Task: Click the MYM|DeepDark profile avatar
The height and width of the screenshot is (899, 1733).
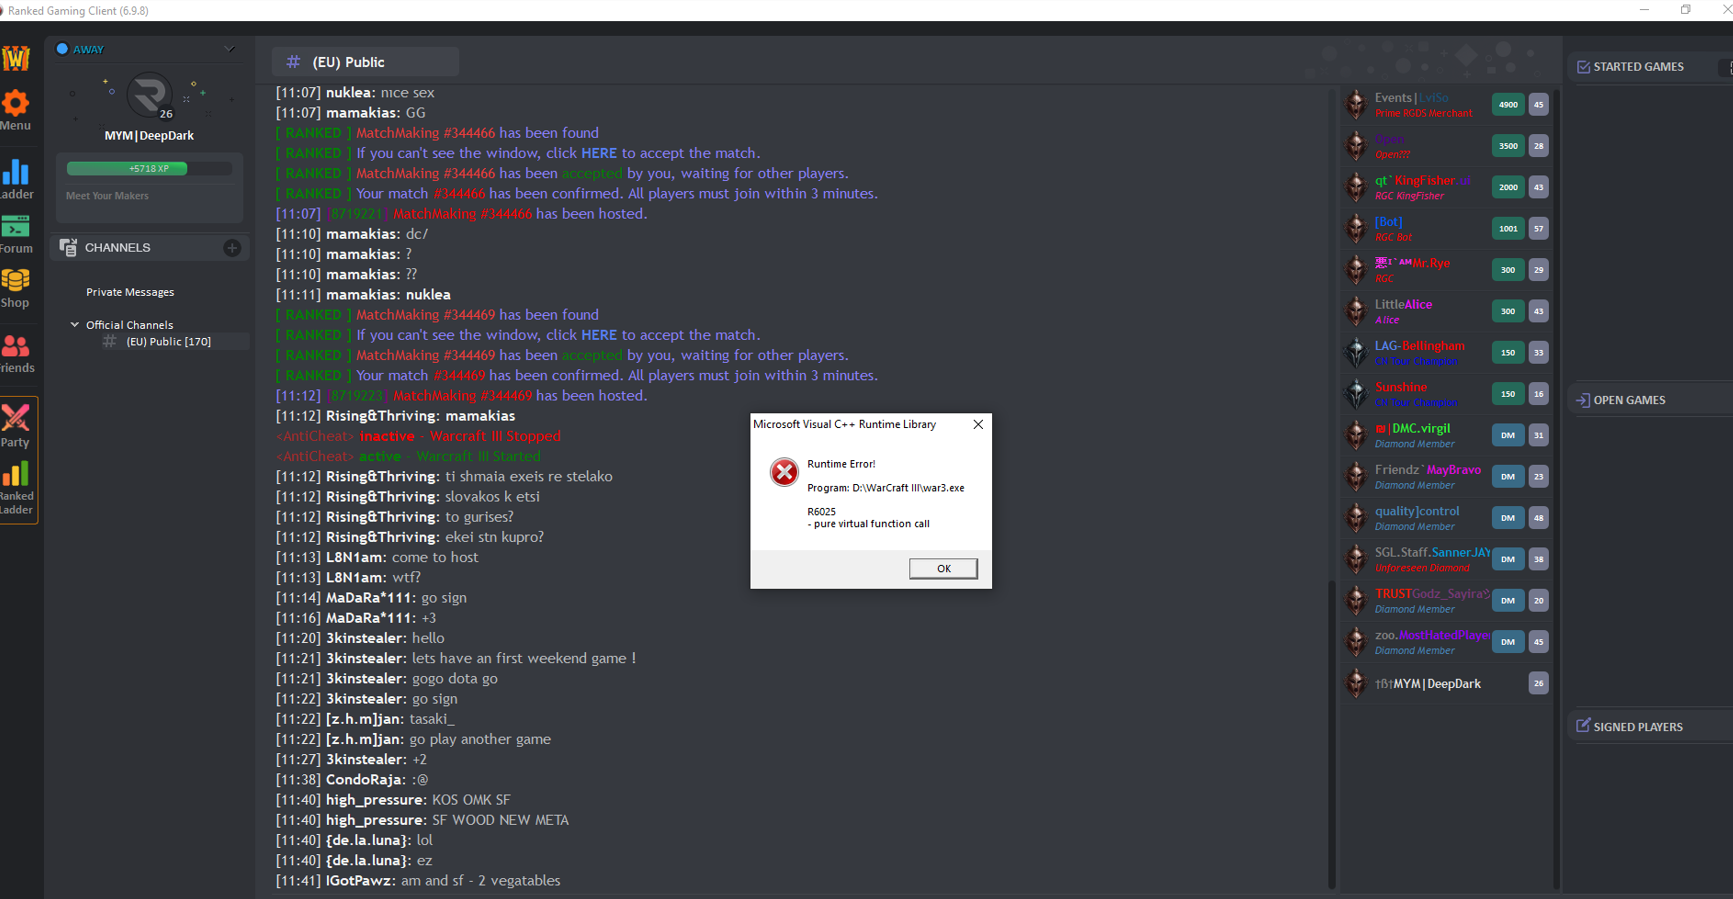Action: pyautogui.click(x=149, y=96)
